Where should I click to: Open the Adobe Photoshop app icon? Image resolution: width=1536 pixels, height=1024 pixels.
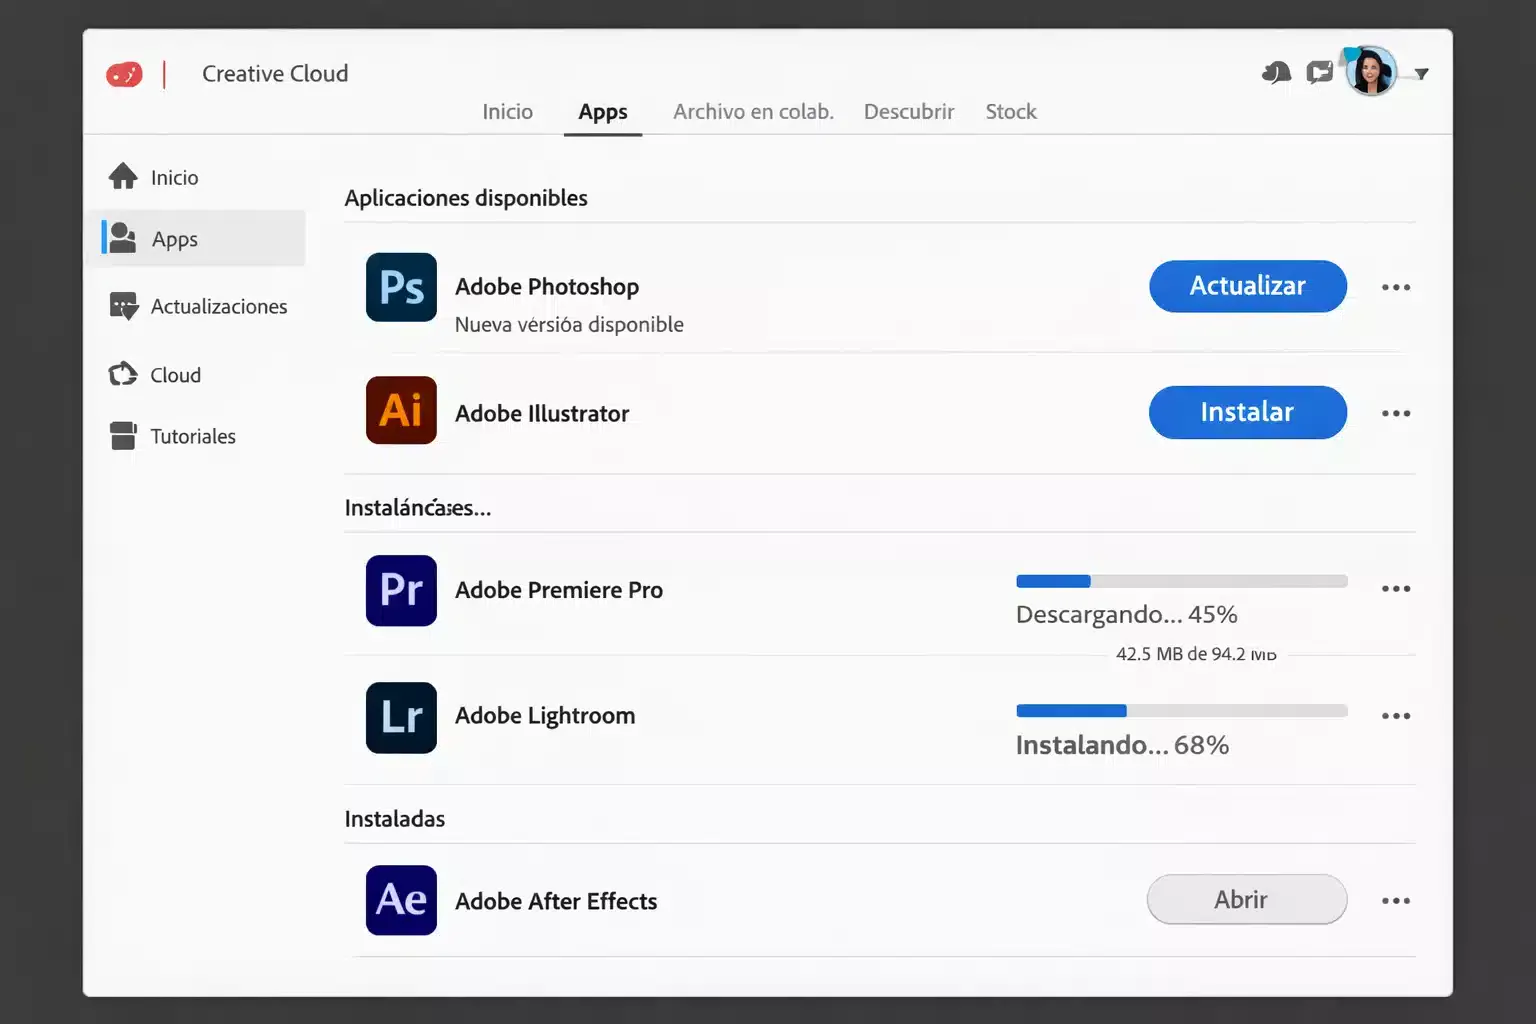pyautogui.click(x=400, y=287)
